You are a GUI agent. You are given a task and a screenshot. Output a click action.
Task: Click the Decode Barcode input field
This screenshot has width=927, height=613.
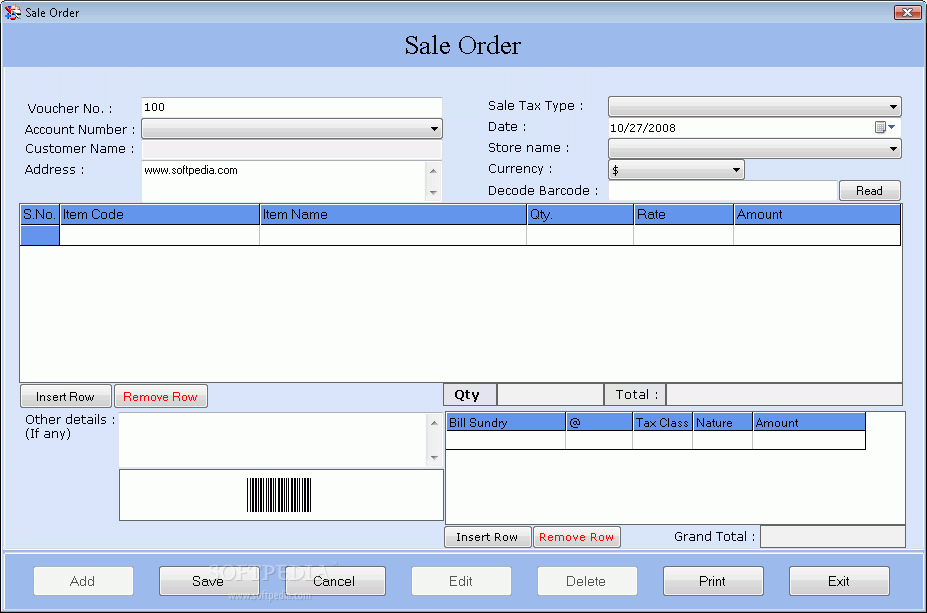722,191
